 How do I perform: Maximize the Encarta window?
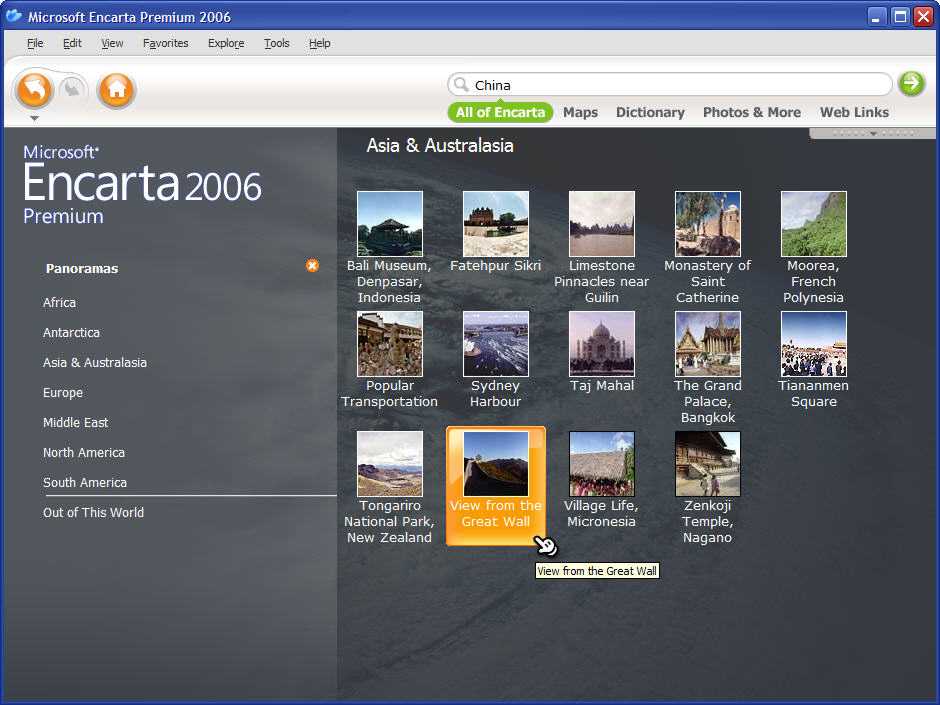click(900, 17)
